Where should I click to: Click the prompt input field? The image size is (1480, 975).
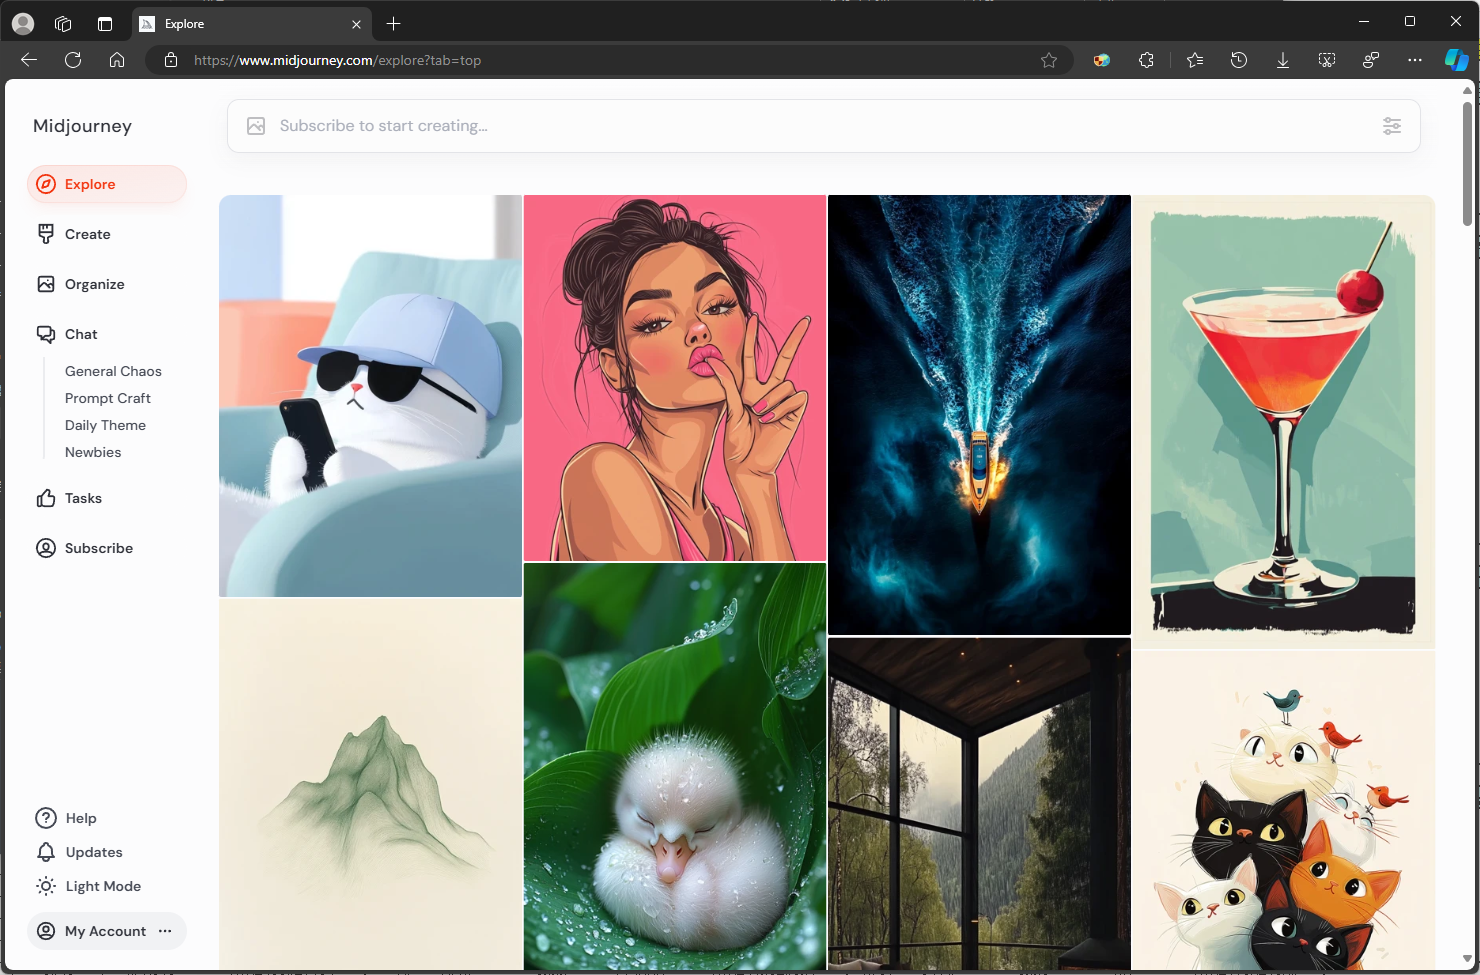[800, 126]
